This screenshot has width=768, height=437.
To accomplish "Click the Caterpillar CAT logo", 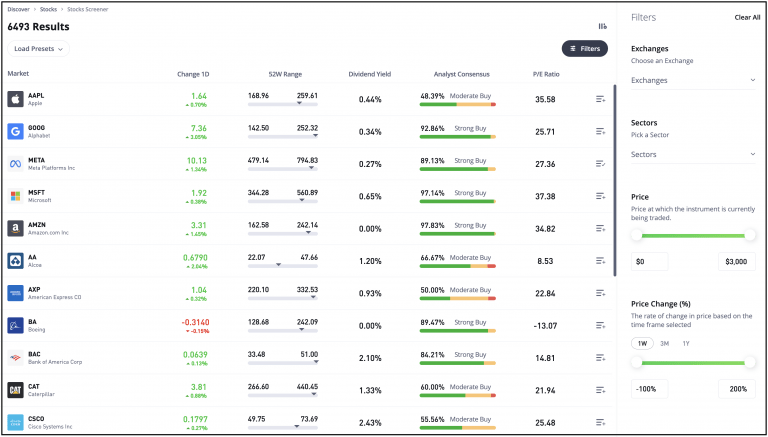I will click(15, 390).
